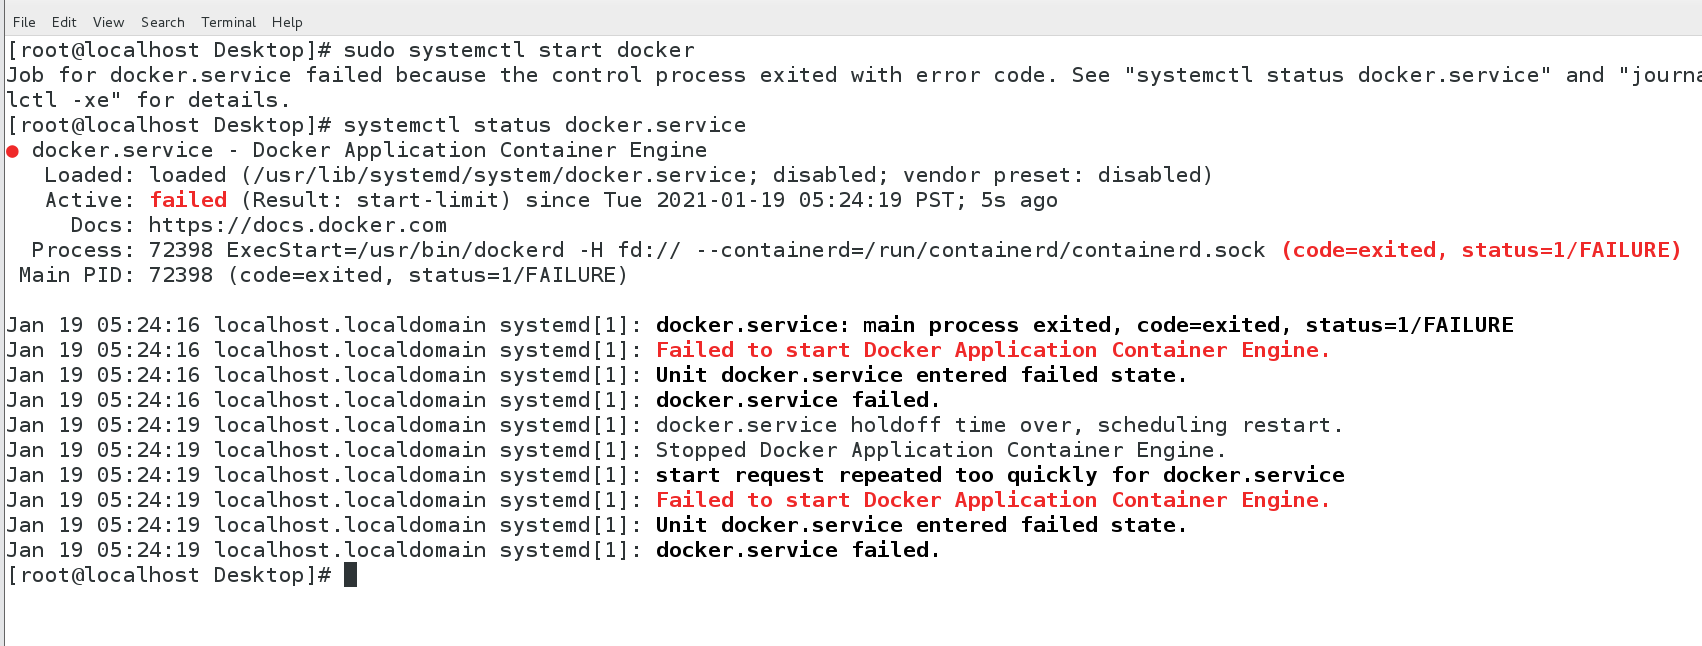Click the 'systemctl status docker.service' command text

click(545, 124)
